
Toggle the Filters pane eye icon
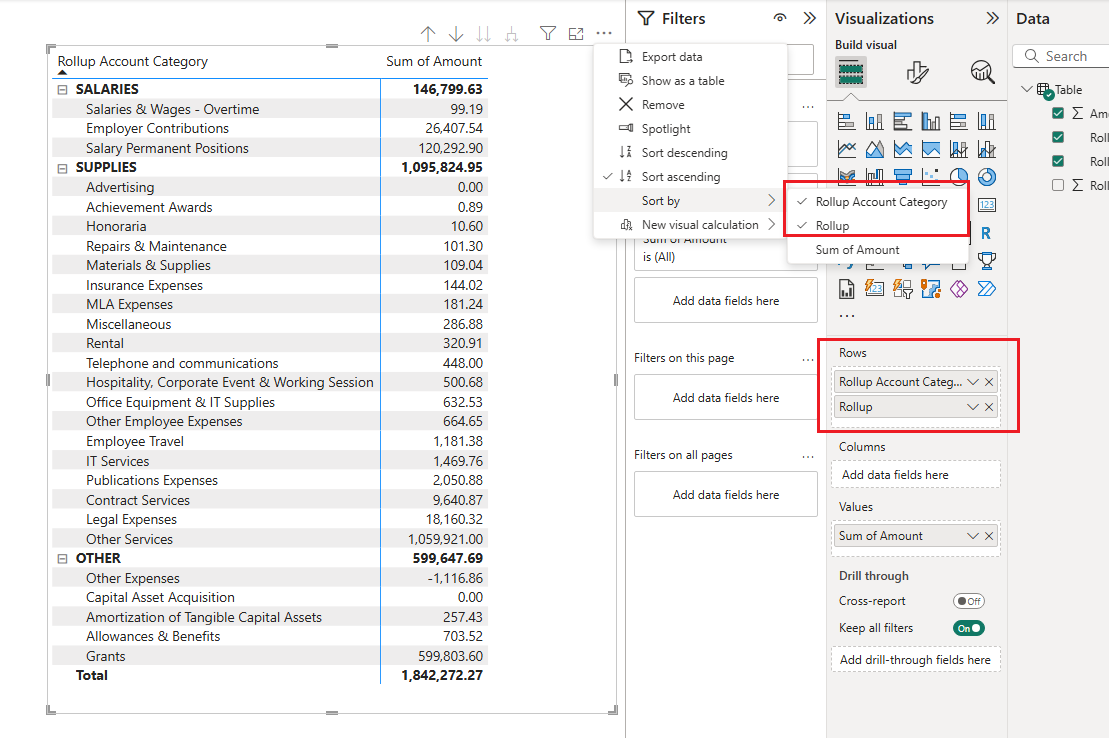coord(780,18)
